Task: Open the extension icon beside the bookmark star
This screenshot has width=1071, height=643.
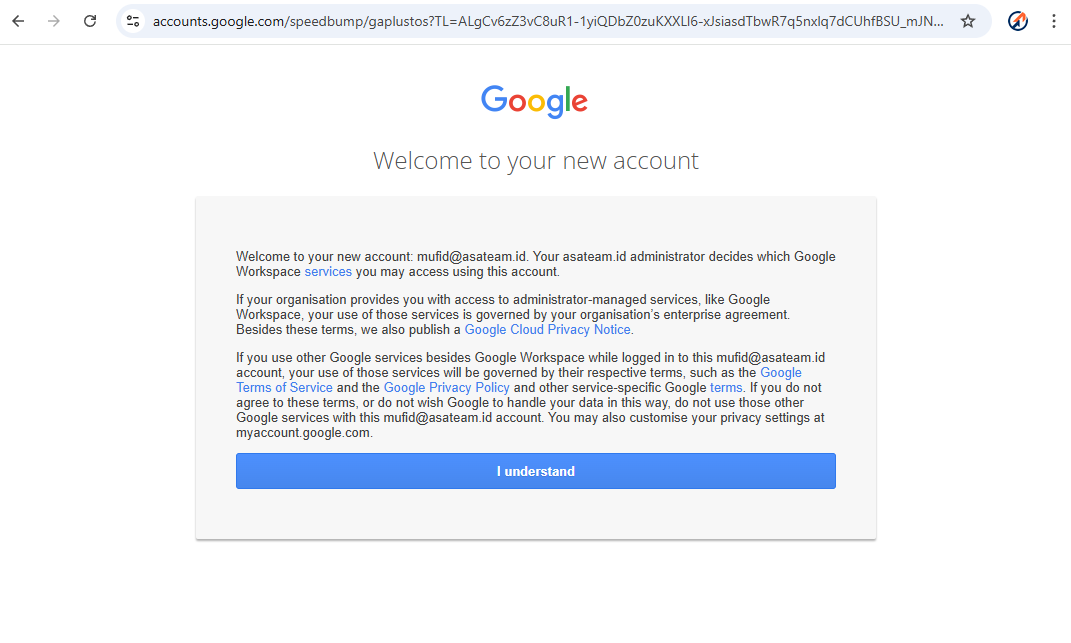Action: 1018,21
